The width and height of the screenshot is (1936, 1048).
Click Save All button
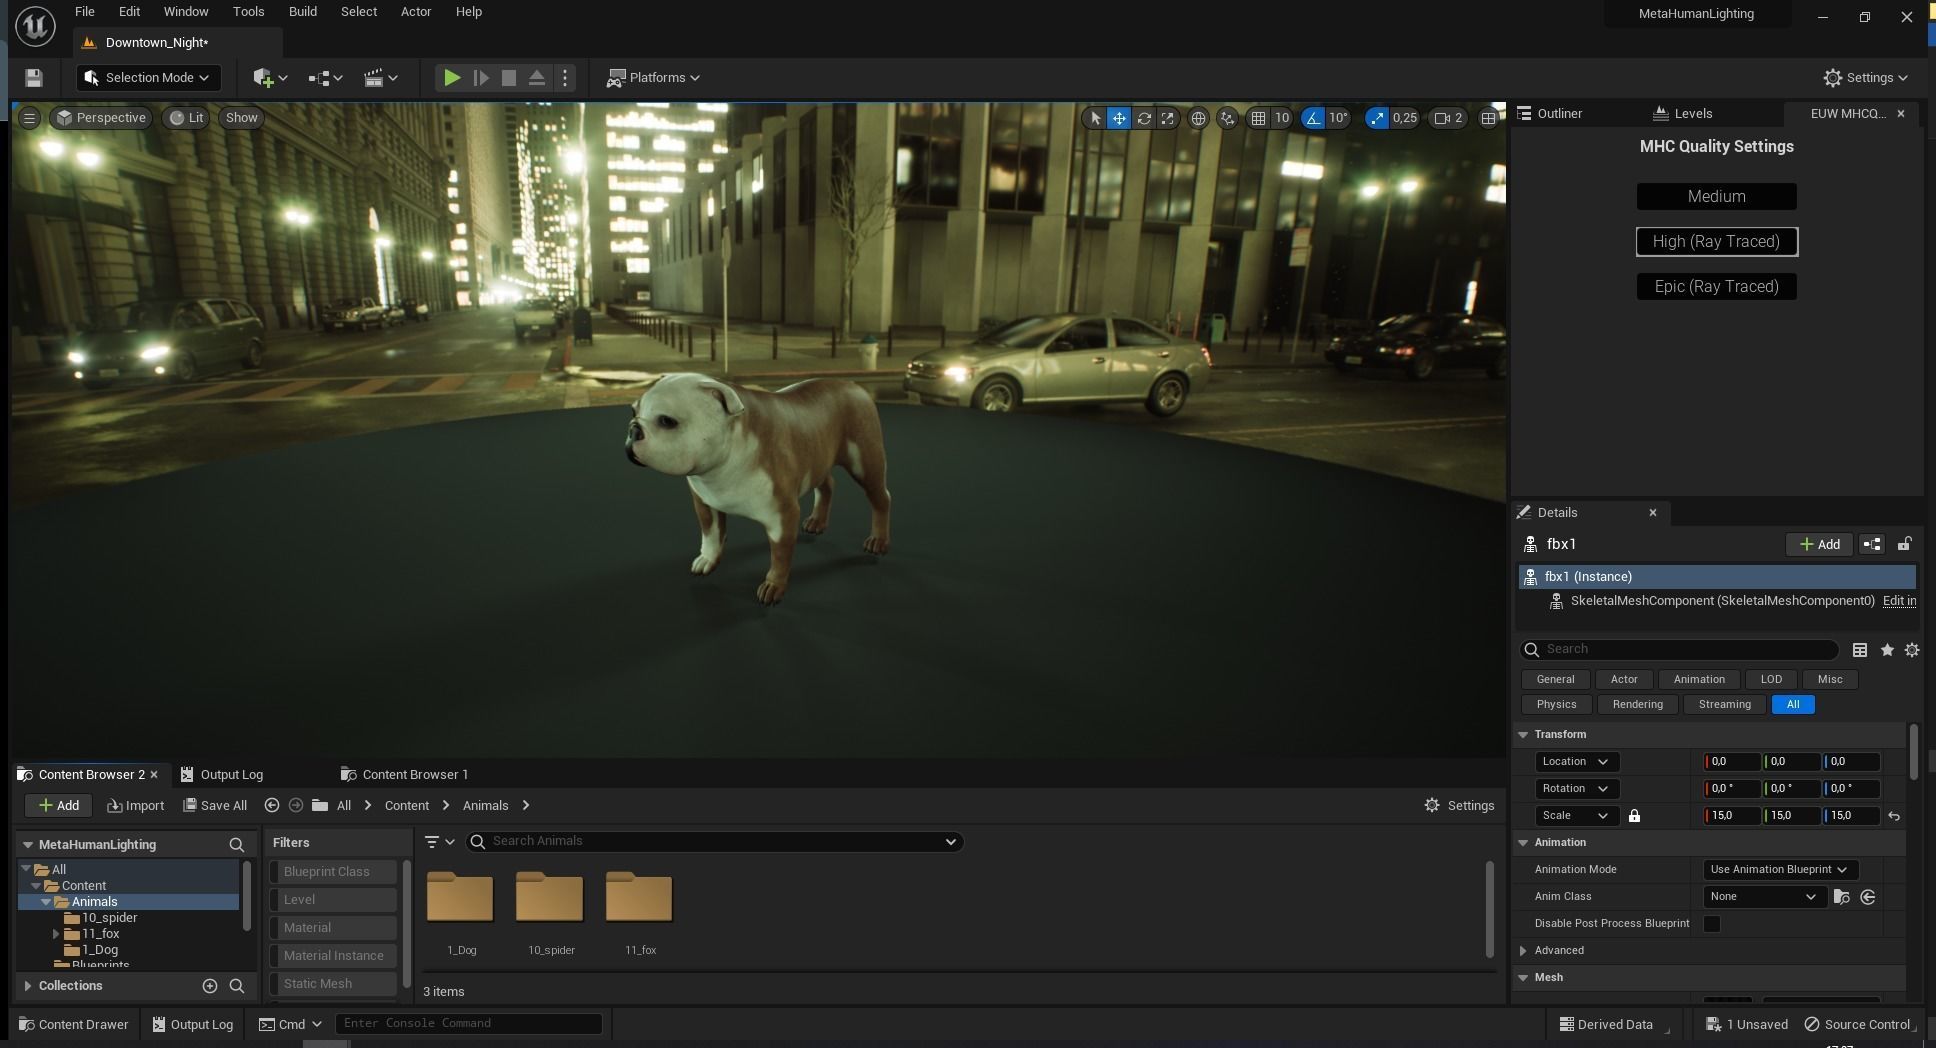[215, 806]
